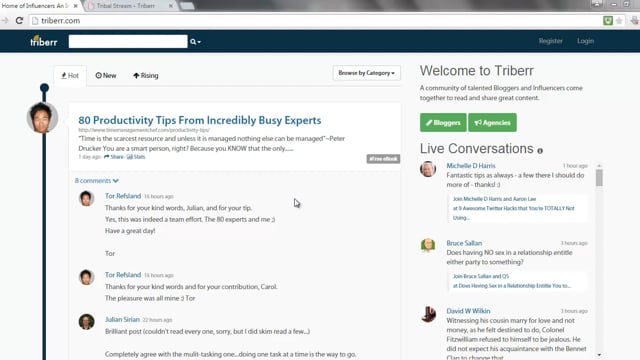This screenshot has width=640, height=360.
Task: View Stats for the productivity post
Action: click(136, 157)
